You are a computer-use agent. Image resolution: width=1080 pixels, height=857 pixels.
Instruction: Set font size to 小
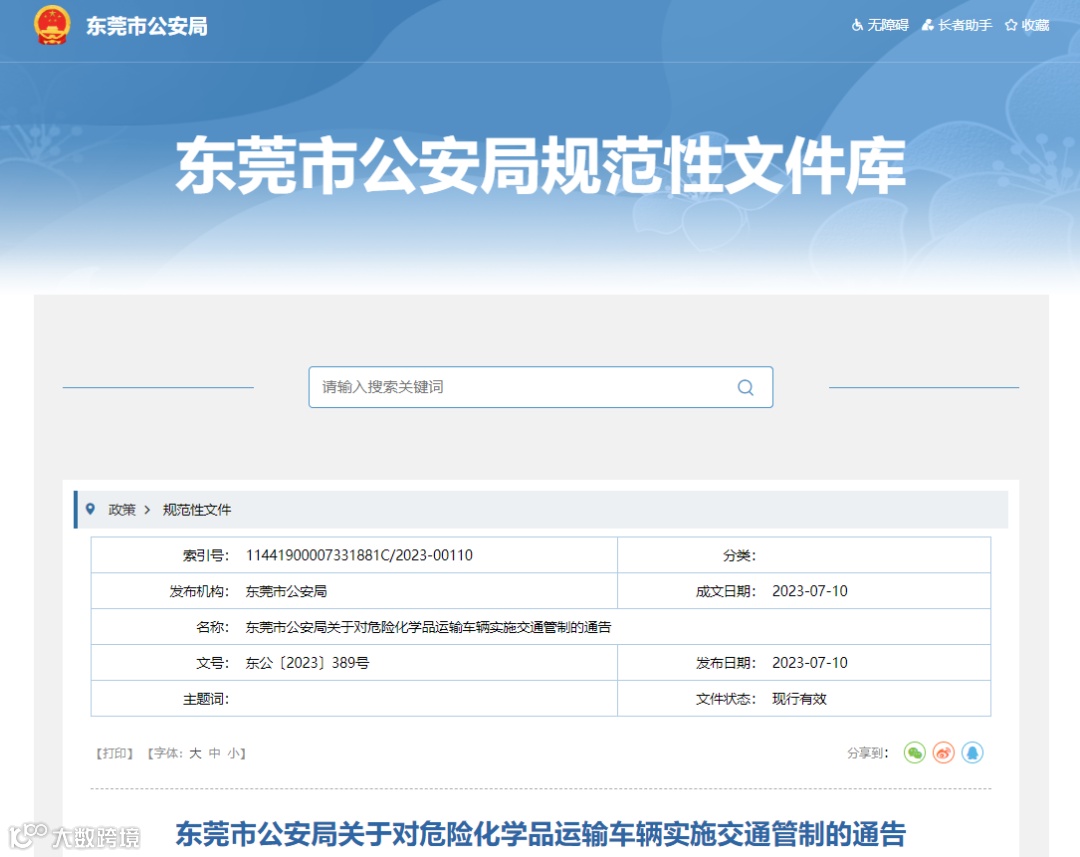click(x=234, y=753)
